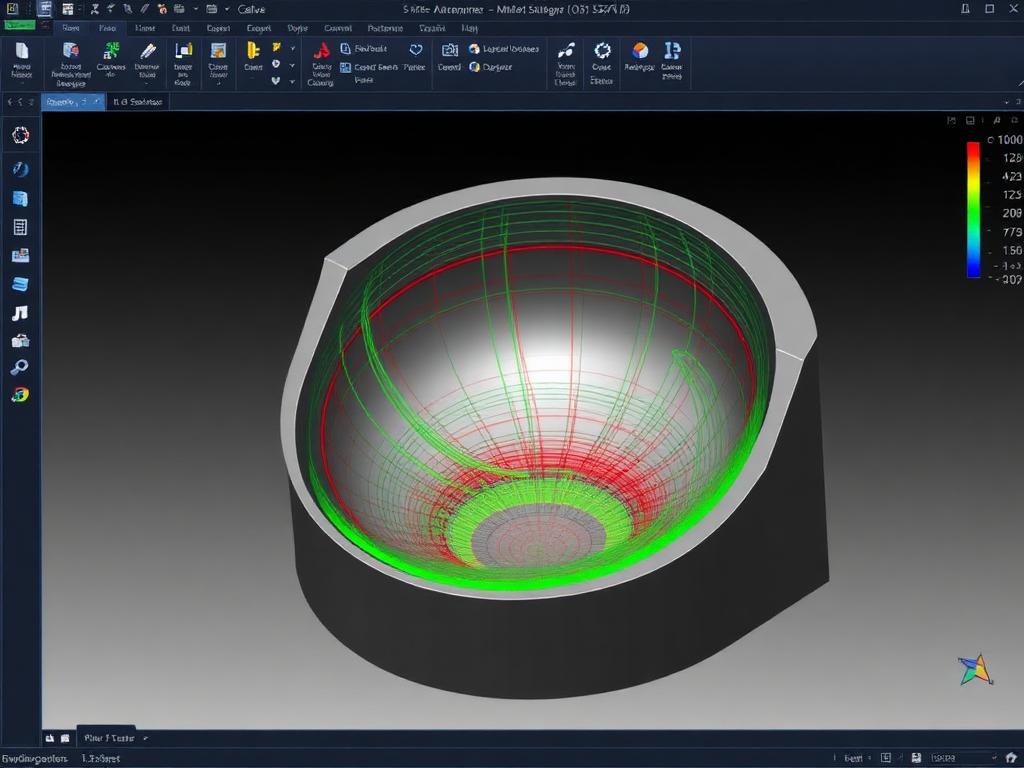Choose the pencil ribbon icon
The width and height of the screenshot is (1024, 768).
pyautogui.click(x=148, y=52)
